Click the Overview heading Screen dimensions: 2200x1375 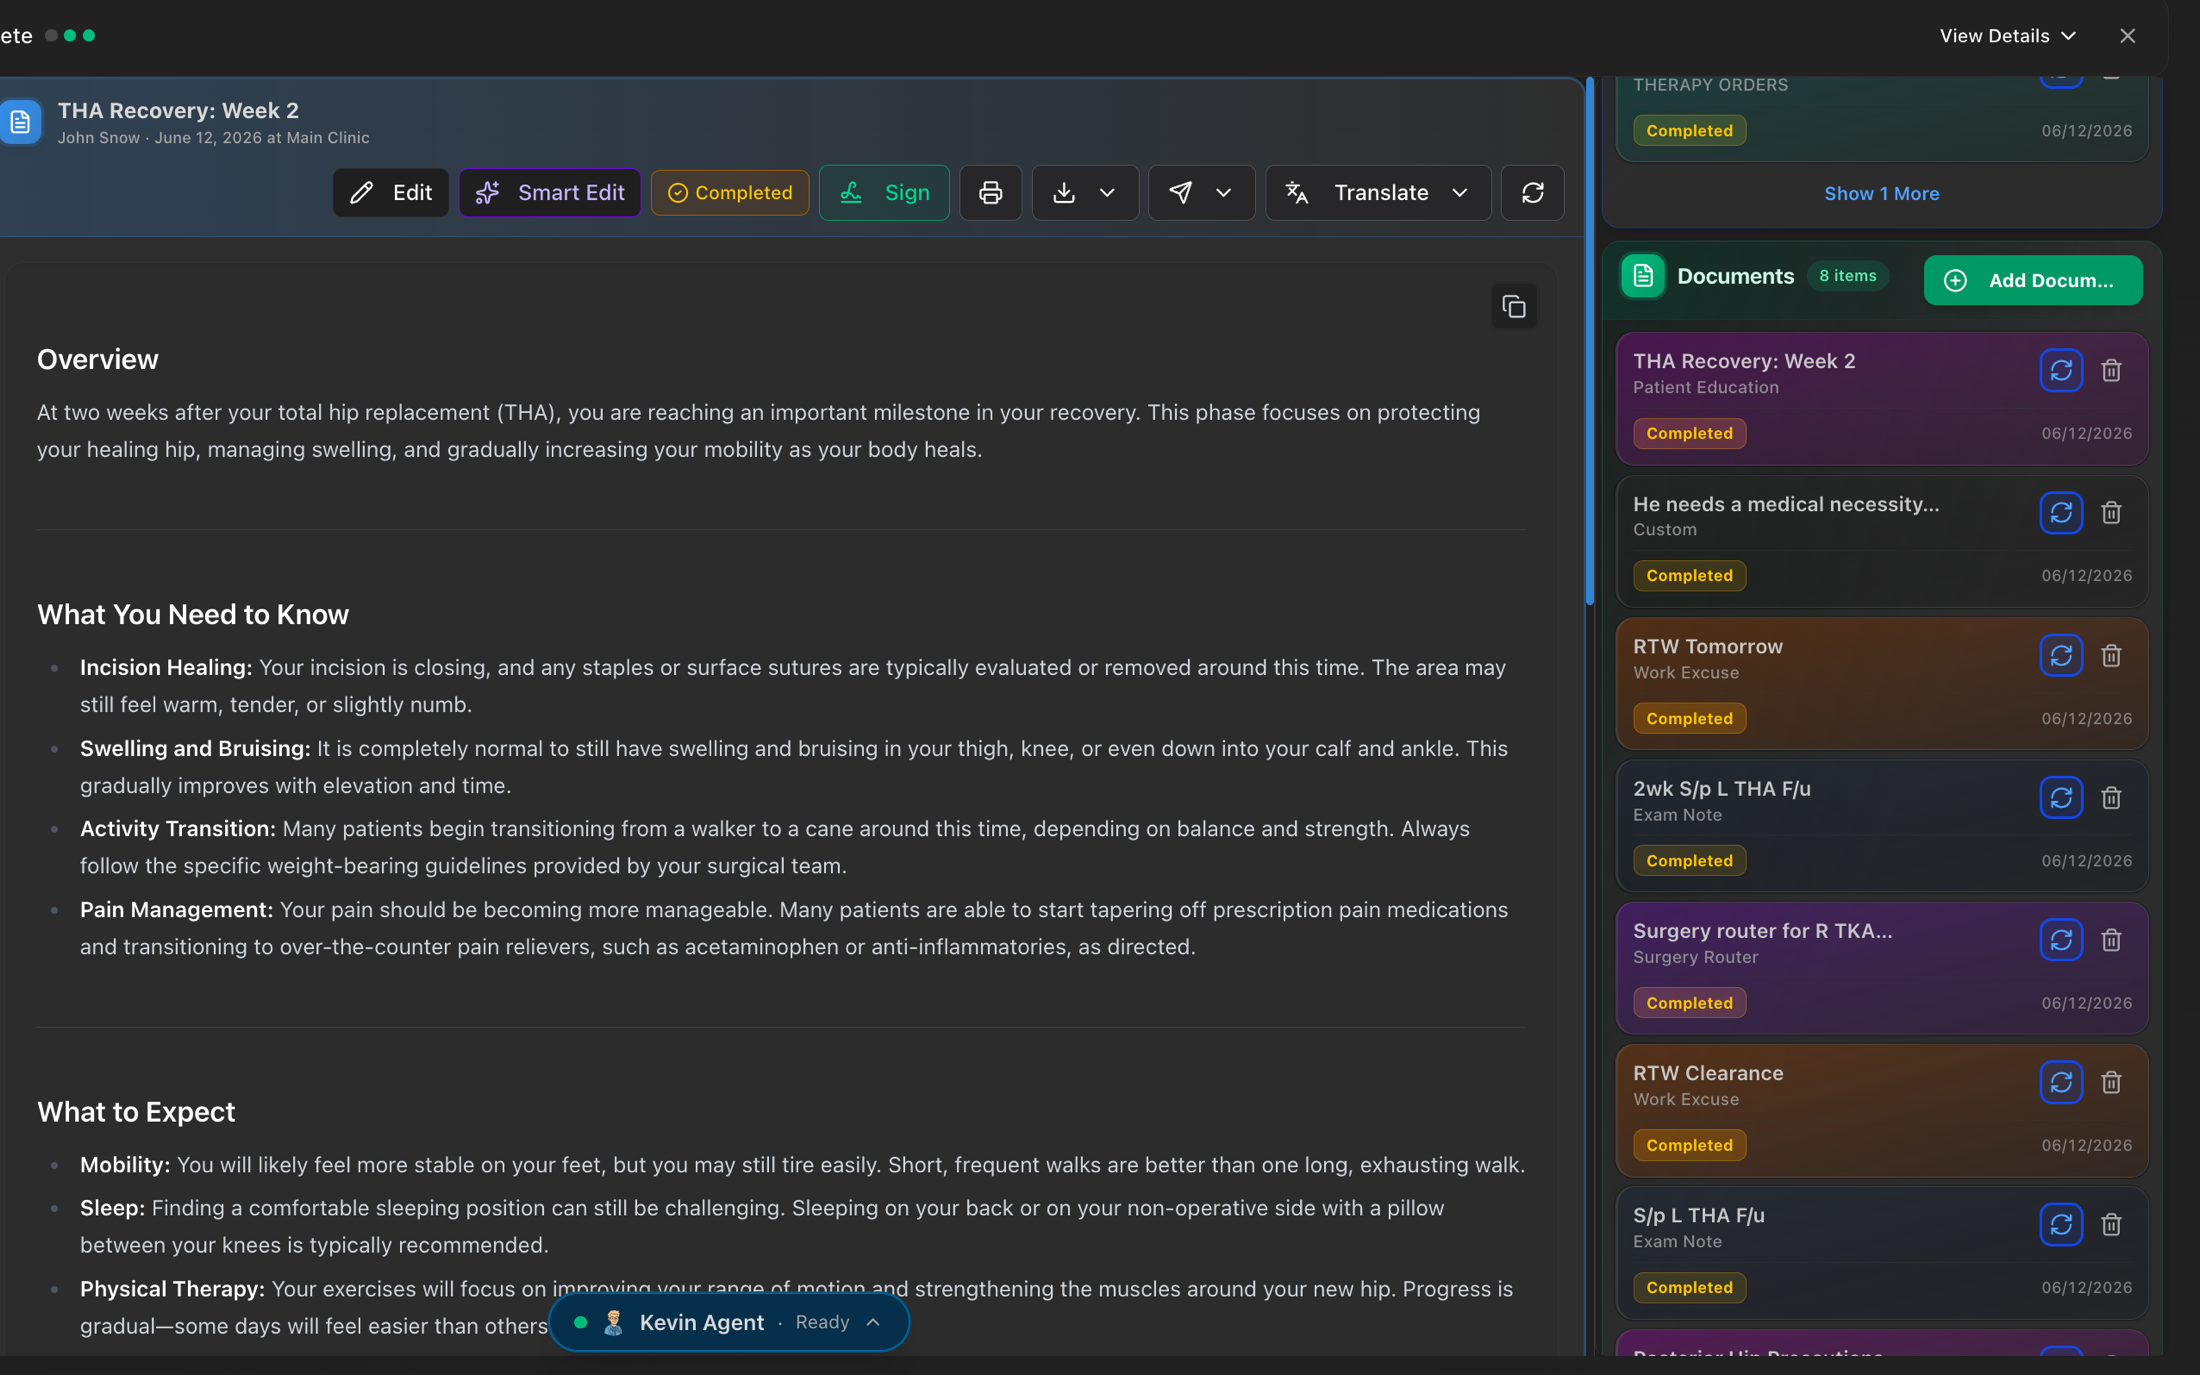[98, 360]
